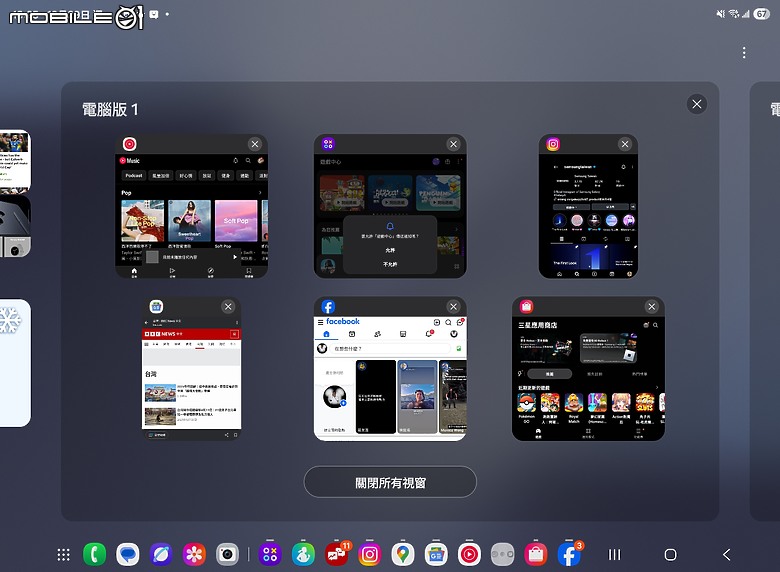780x572 pixels.
Task: Select the BBC News window preview
Action: (x=192, y=378)
